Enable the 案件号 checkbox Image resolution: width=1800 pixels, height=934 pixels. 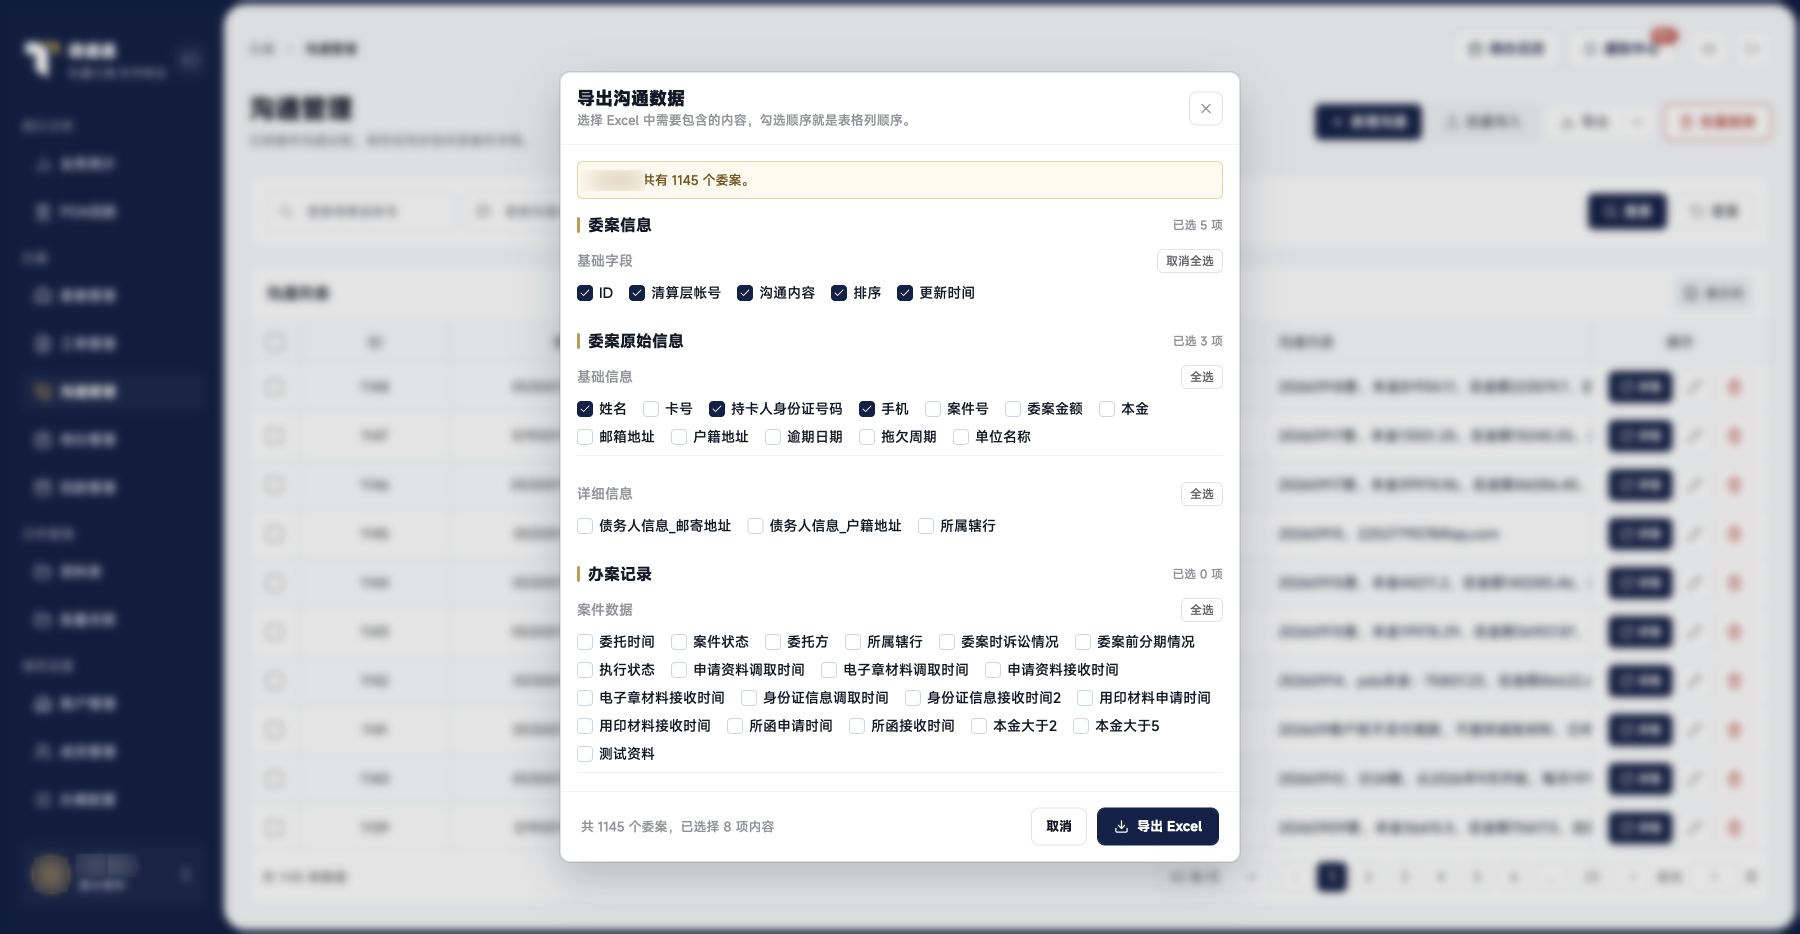[x=933, y=409]
